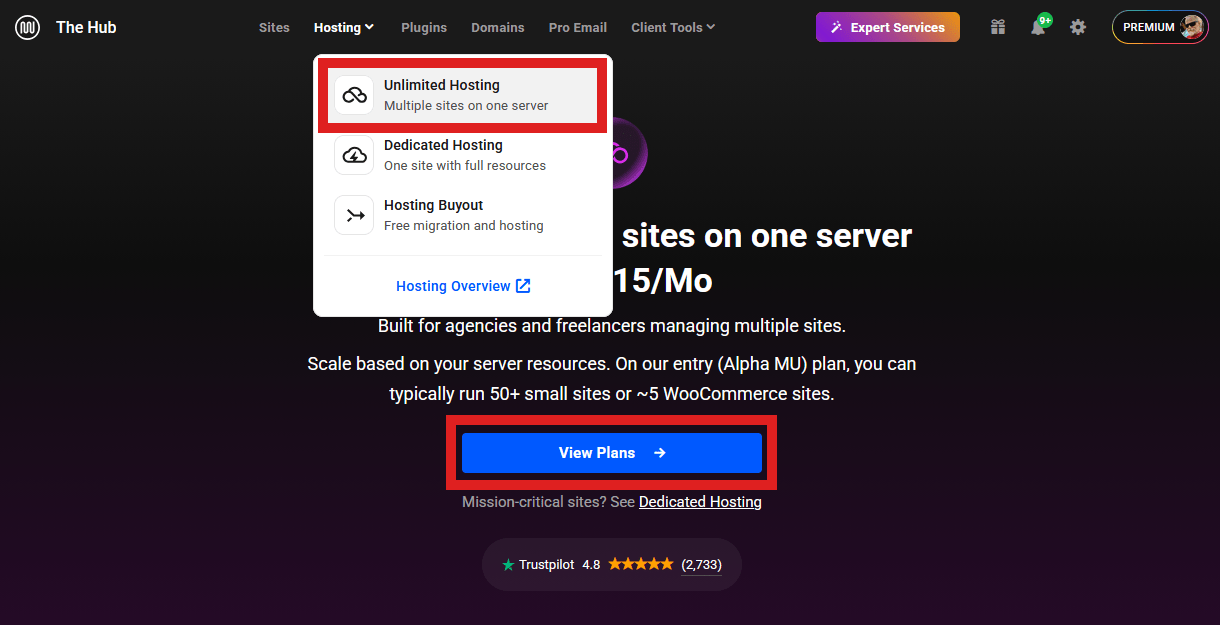Screen dimensions: 1220x625
Task: Open the settings gear icon
Action: pos(1078,27)
